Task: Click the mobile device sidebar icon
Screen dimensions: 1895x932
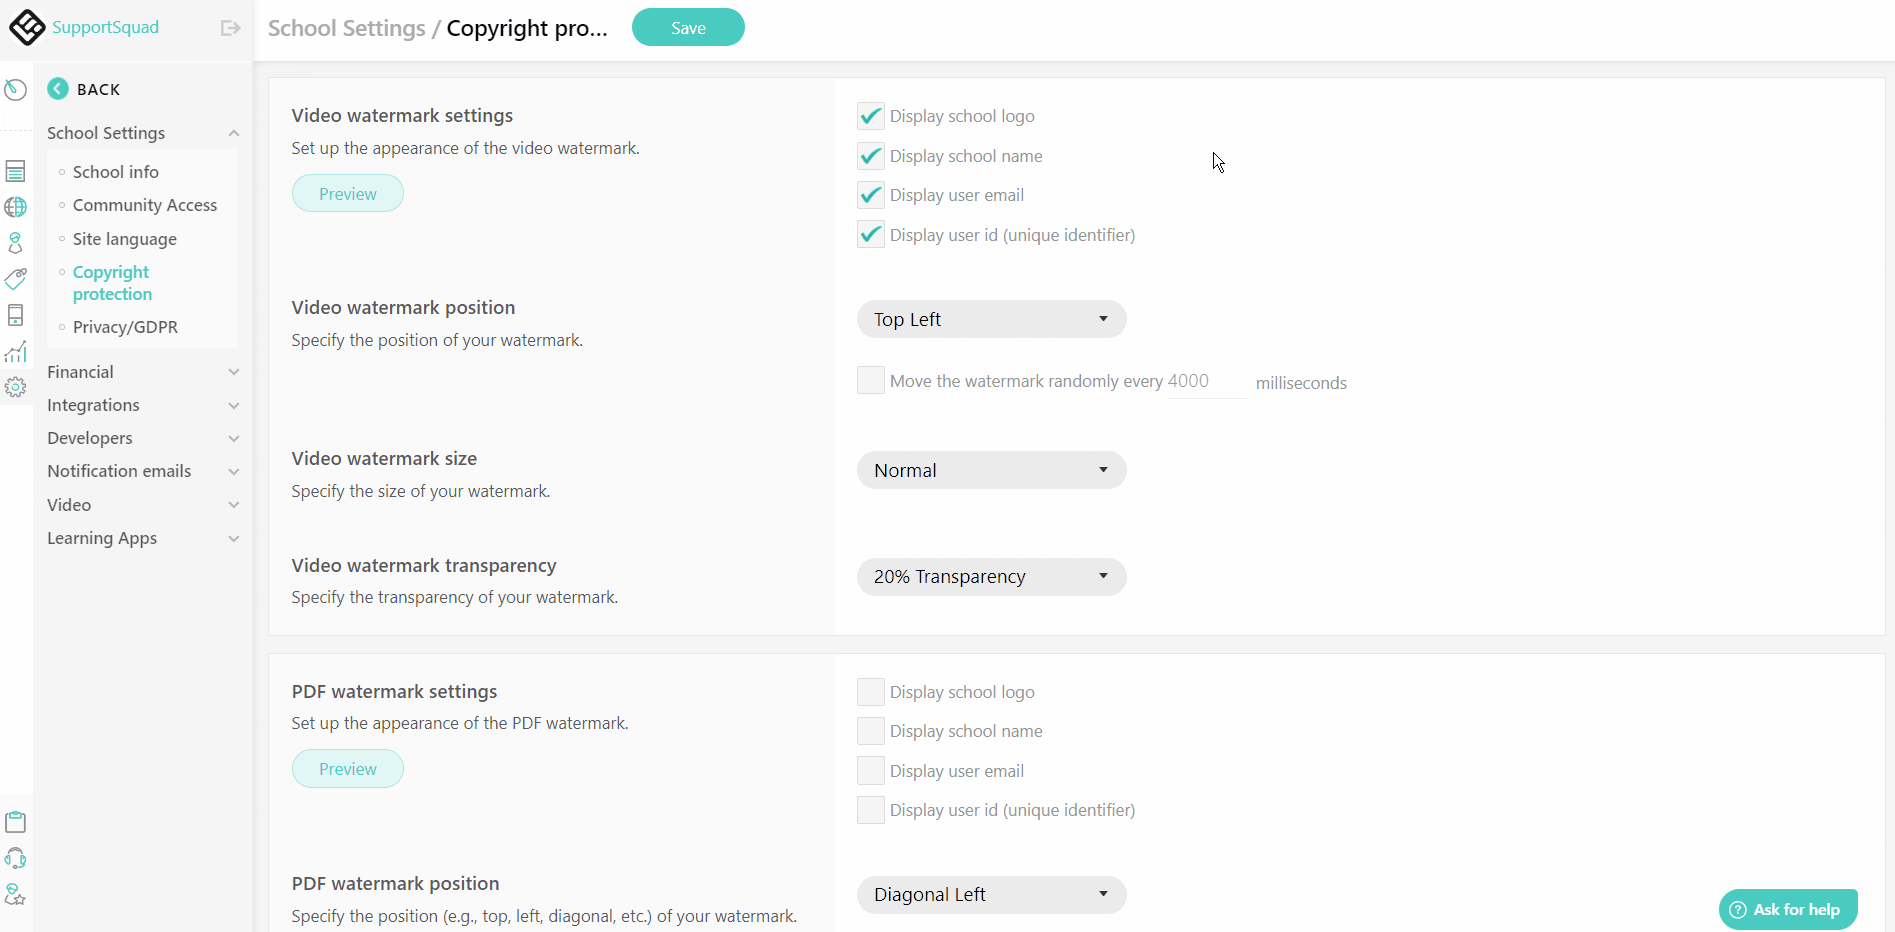Action: 15,315
